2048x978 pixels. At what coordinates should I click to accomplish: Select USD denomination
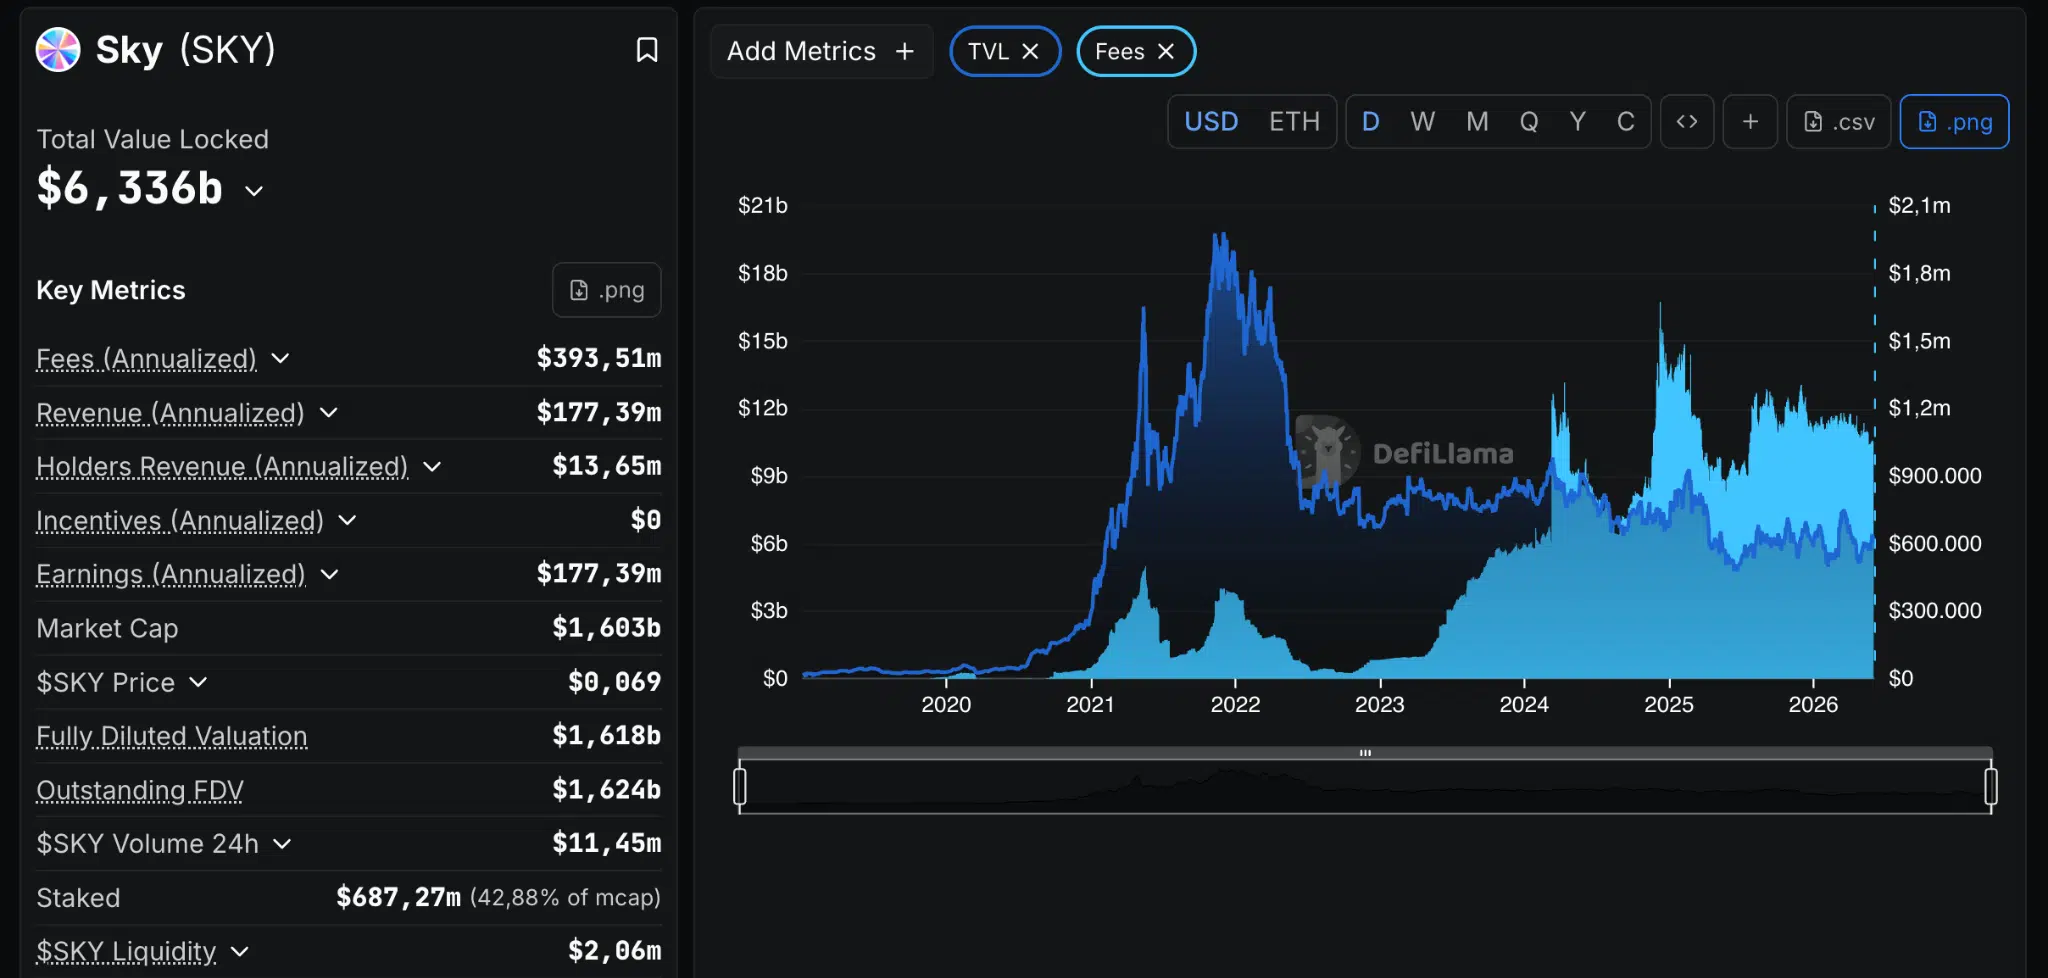(1211, 122)
